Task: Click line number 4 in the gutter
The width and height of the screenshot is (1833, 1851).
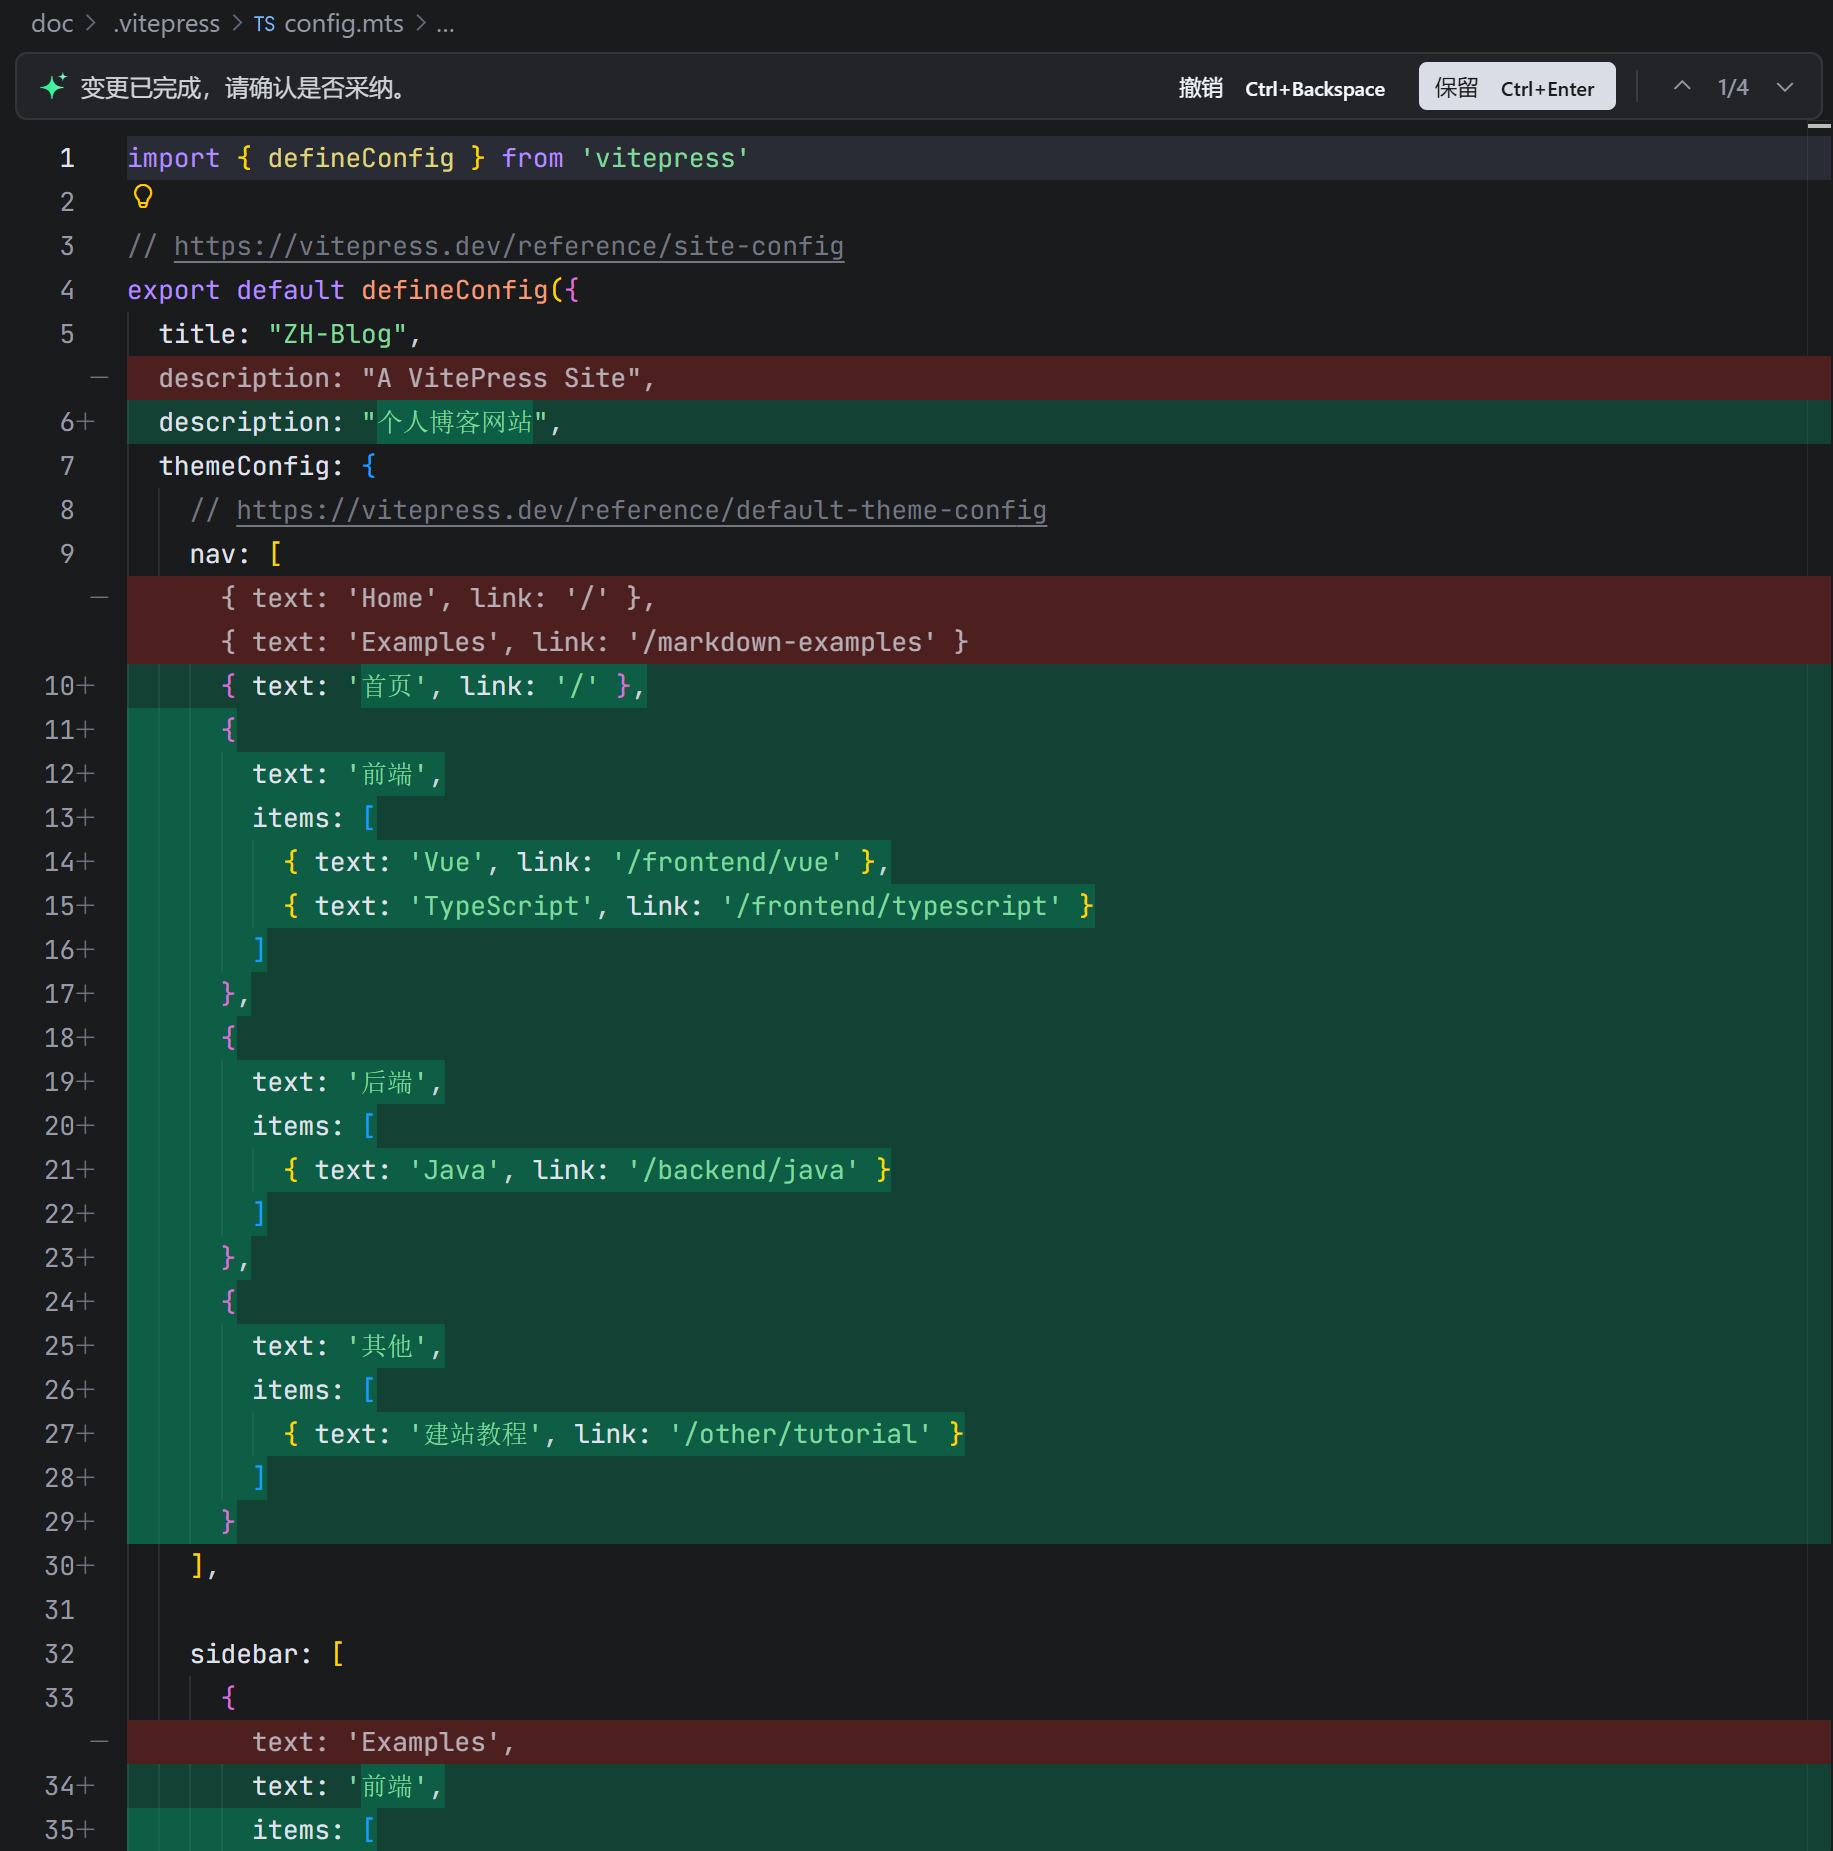Action: point(67,290)
